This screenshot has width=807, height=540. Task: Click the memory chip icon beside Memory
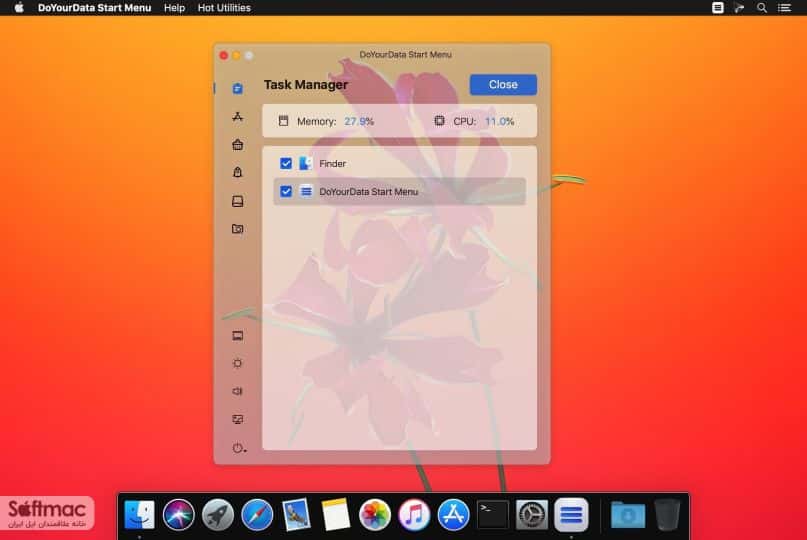tap(283, 121)
